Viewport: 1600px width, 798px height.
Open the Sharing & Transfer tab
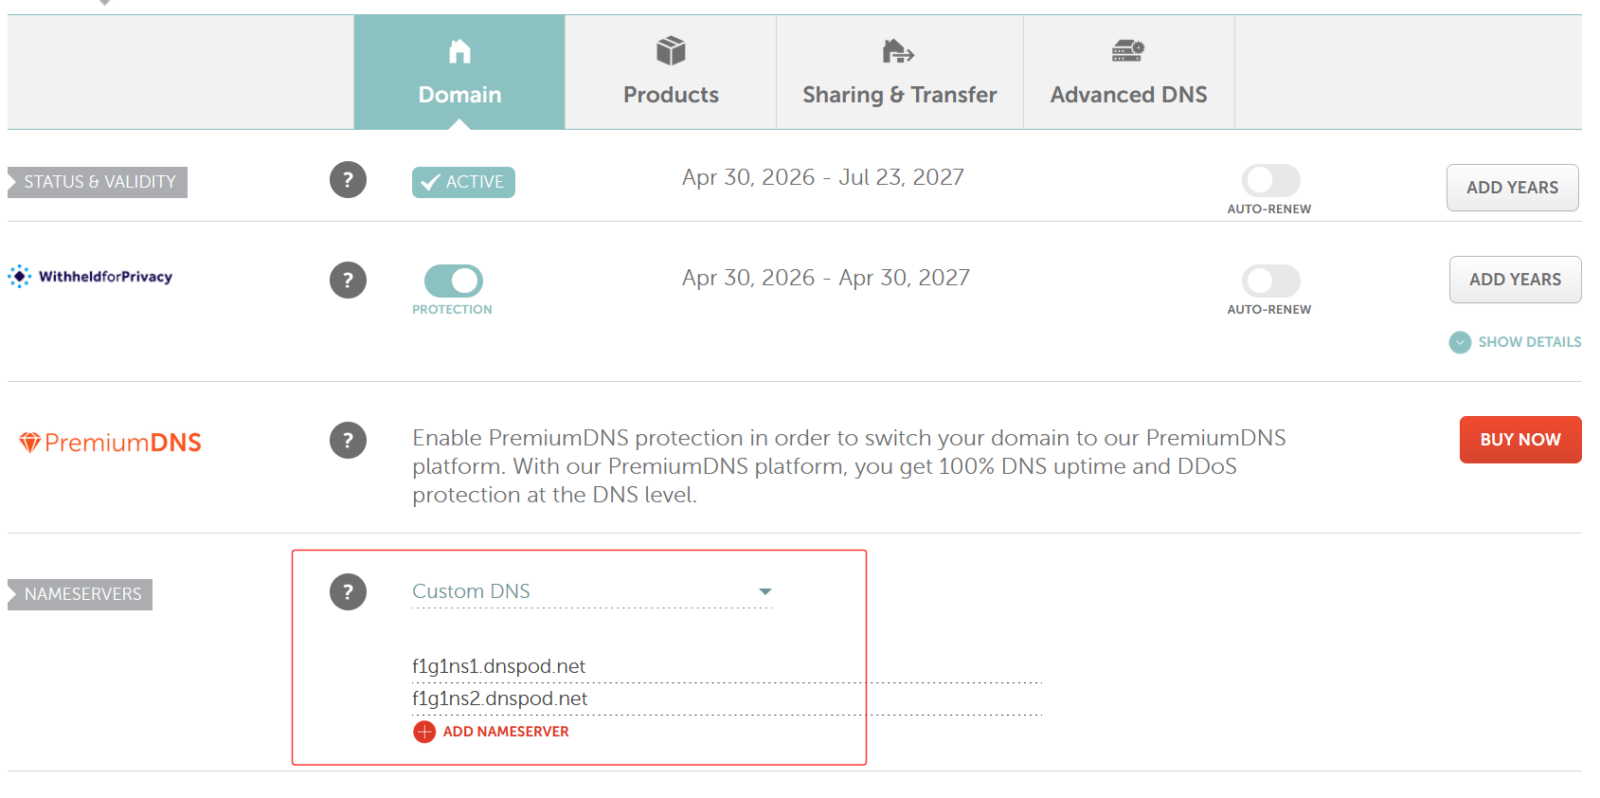900,72
